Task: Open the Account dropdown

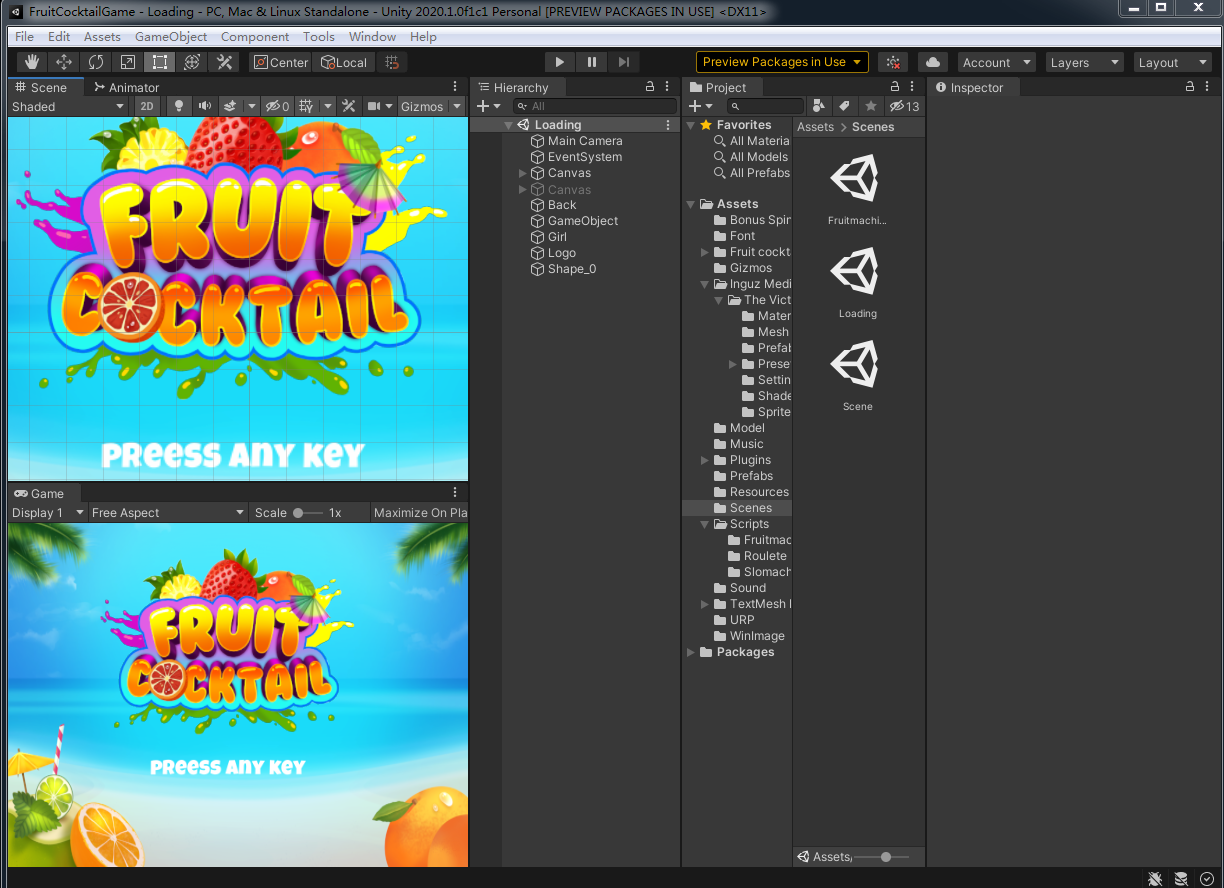Action: 997,62
